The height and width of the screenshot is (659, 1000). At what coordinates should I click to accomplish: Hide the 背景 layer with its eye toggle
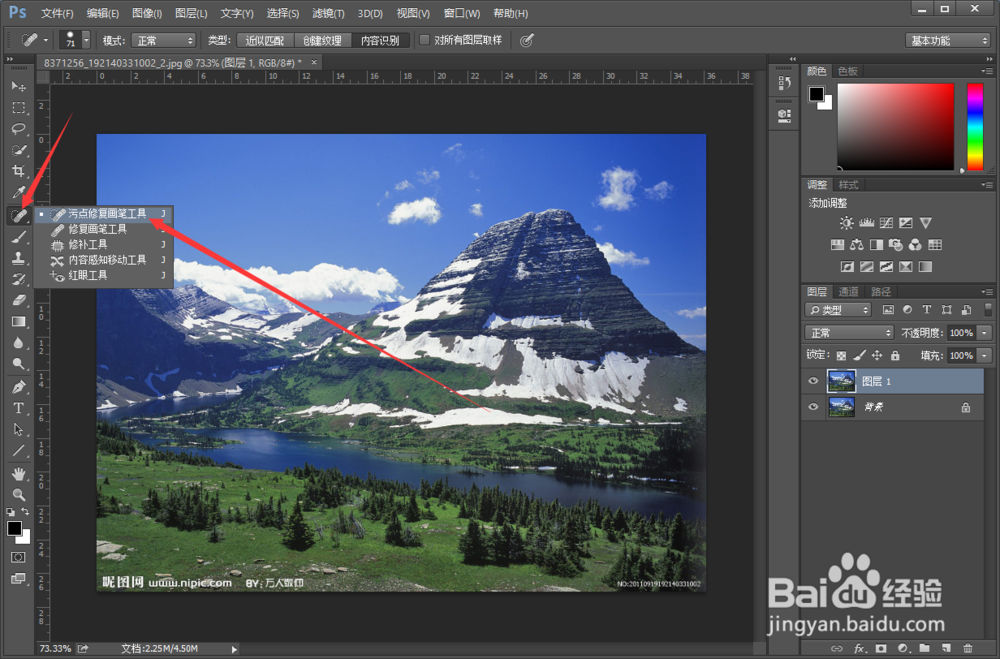[x=813, y=407]
